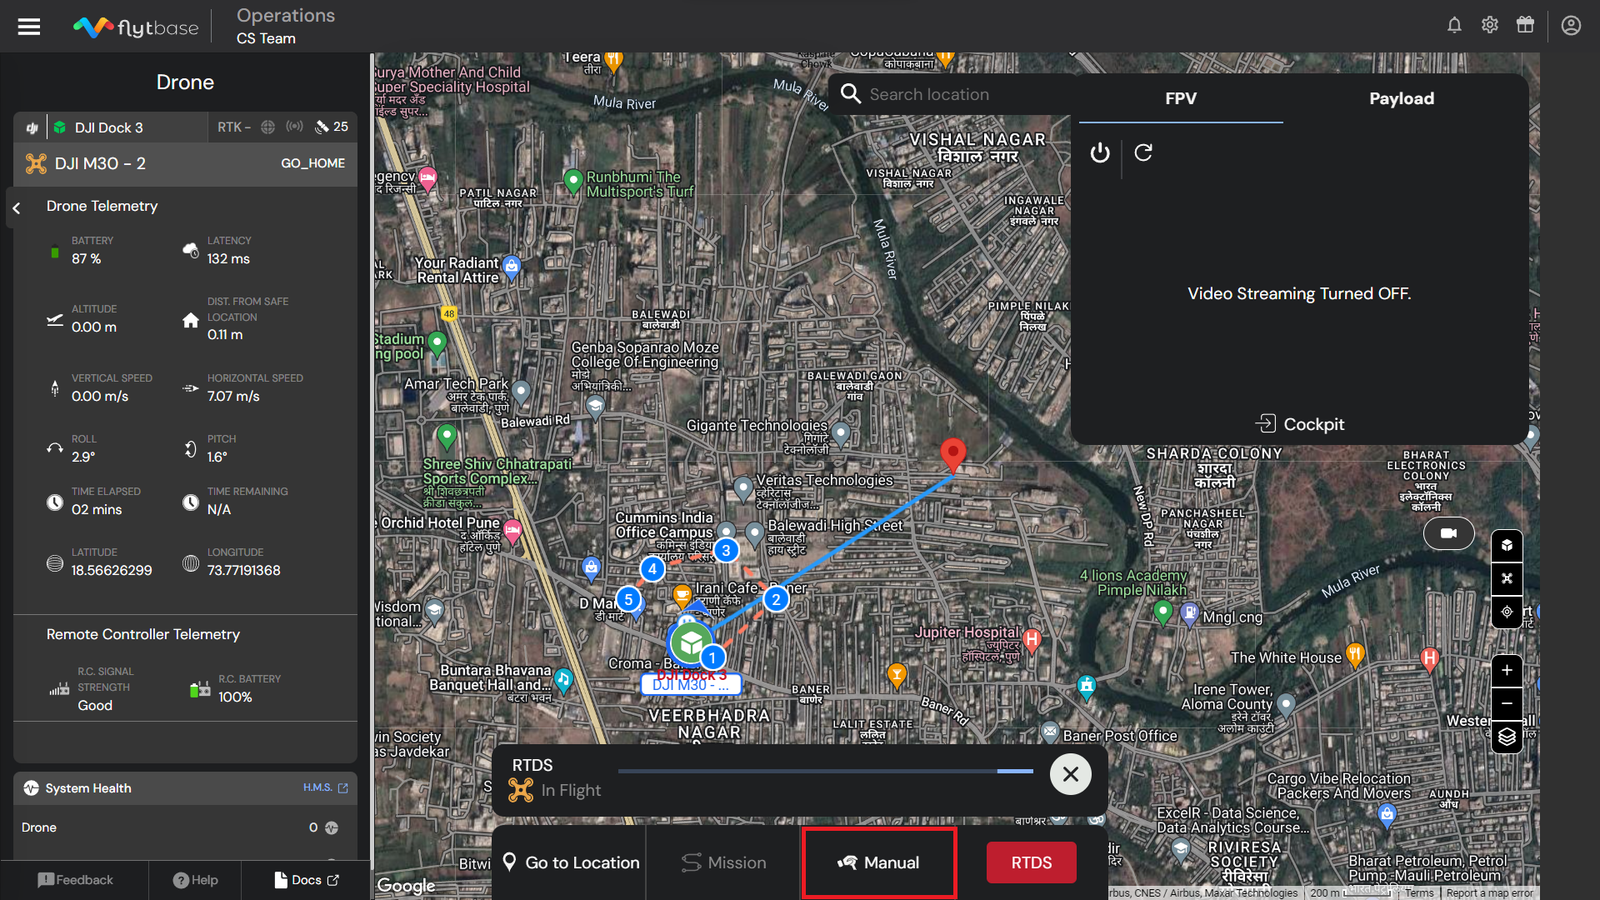Click the Latitude value 18.56626299
1600x900 pixels.
[x=112, y=571]
